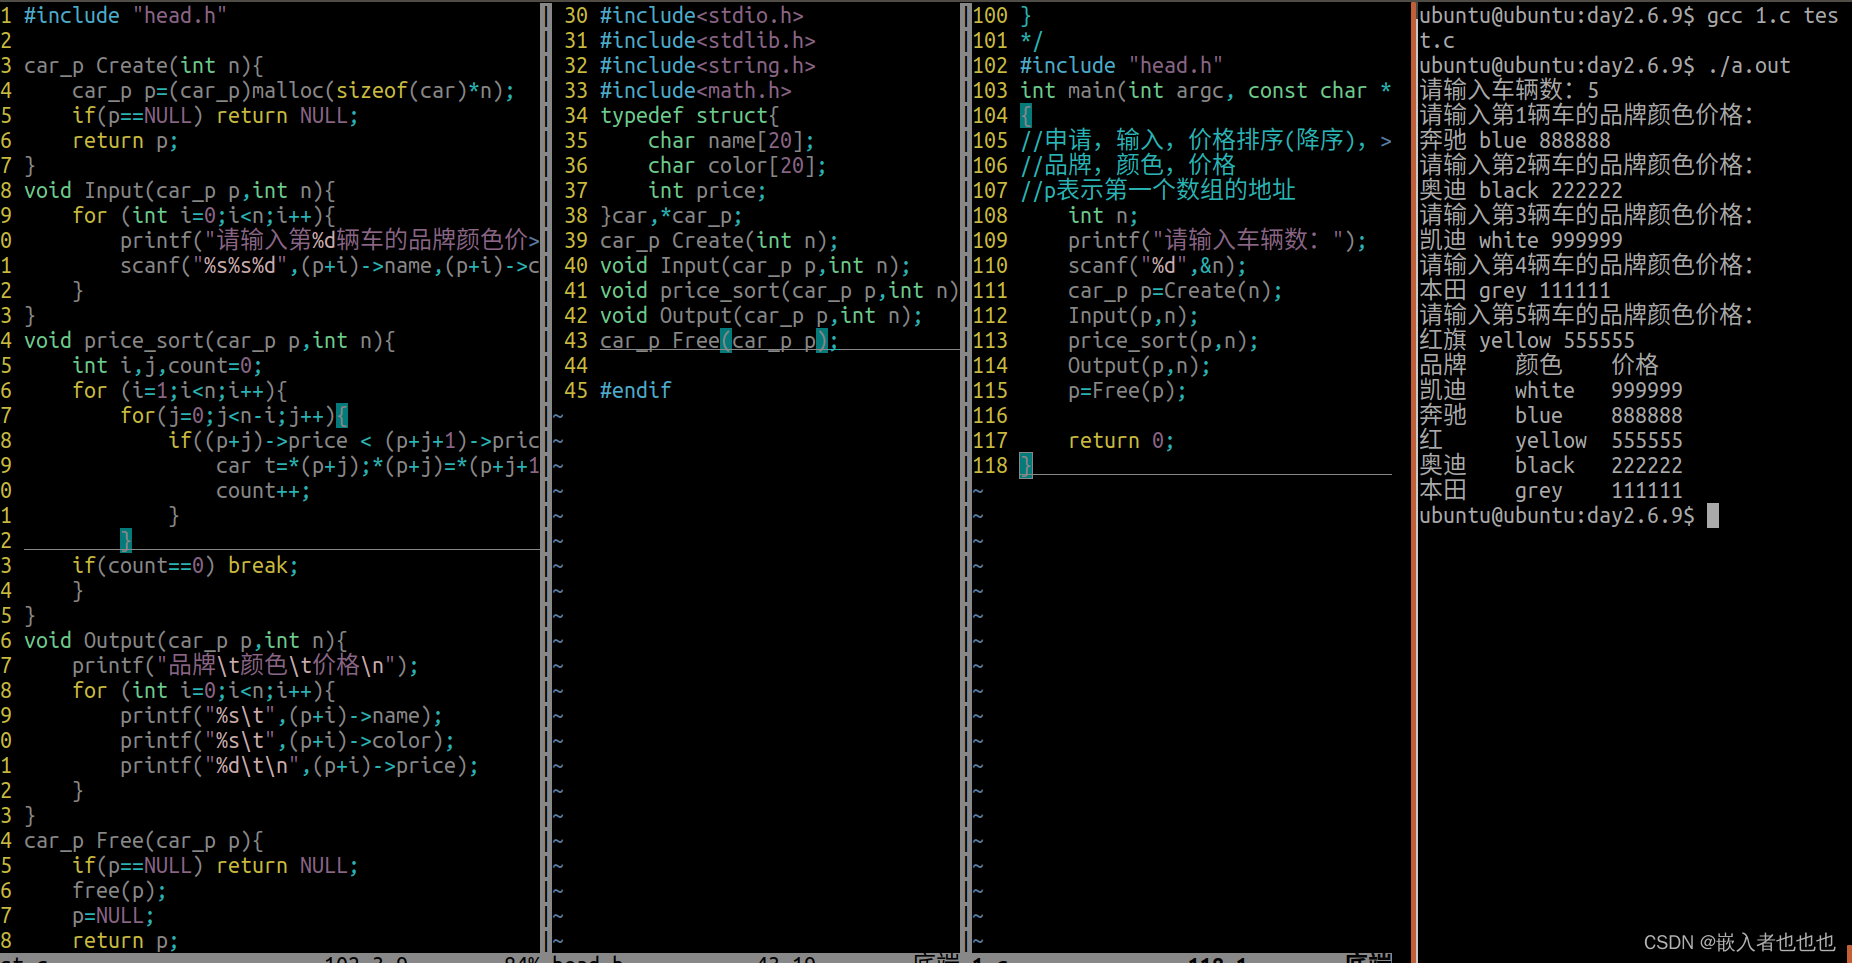
Task: Click the p=Free(p); statement on line 115
Action: tap(1126, 390)
